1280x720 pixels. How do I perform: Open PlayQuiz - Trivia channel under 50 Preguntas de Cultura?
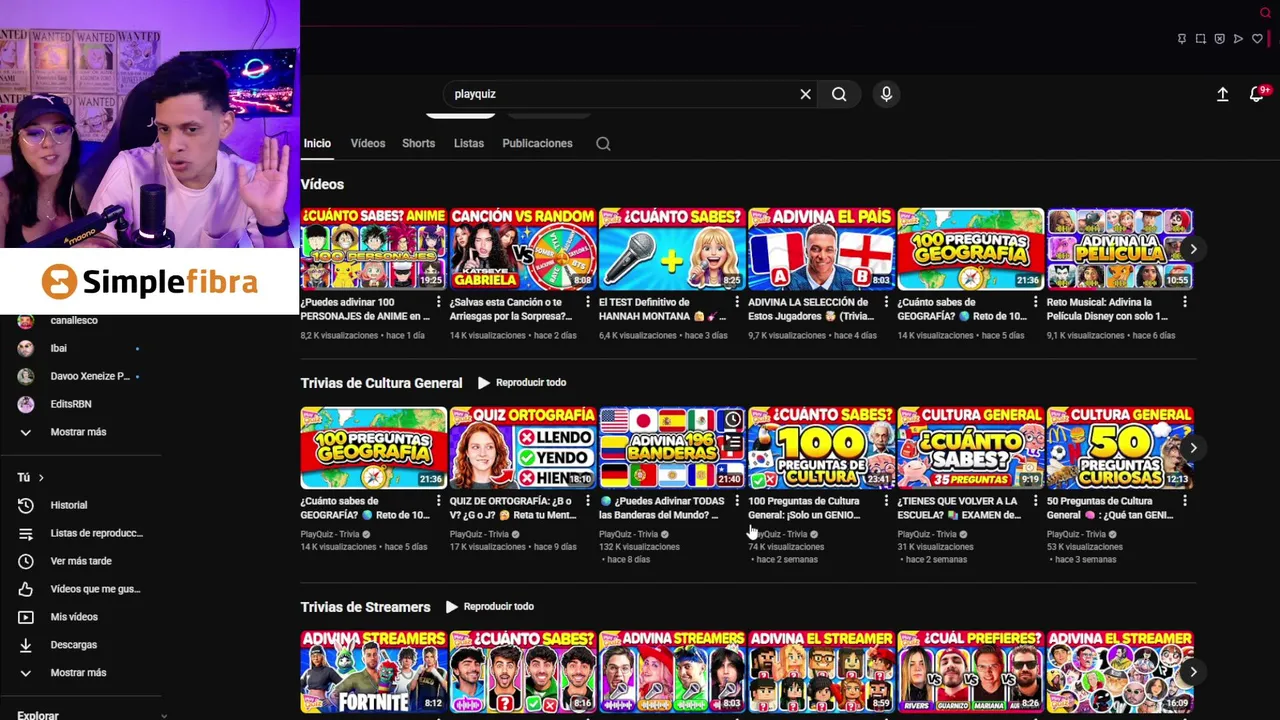tap(1076, 535)
